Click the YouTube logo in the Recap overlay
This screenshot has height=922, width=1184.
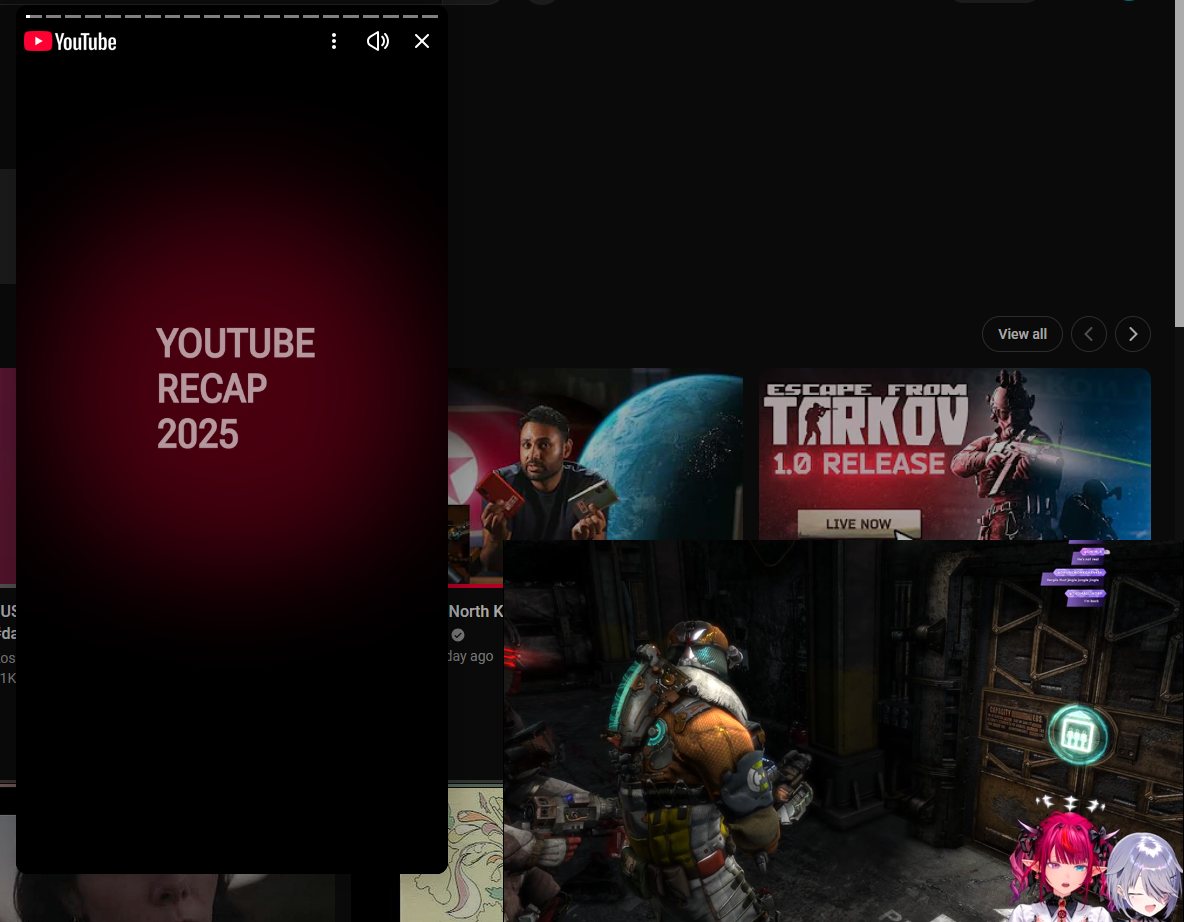coord(70,41)
